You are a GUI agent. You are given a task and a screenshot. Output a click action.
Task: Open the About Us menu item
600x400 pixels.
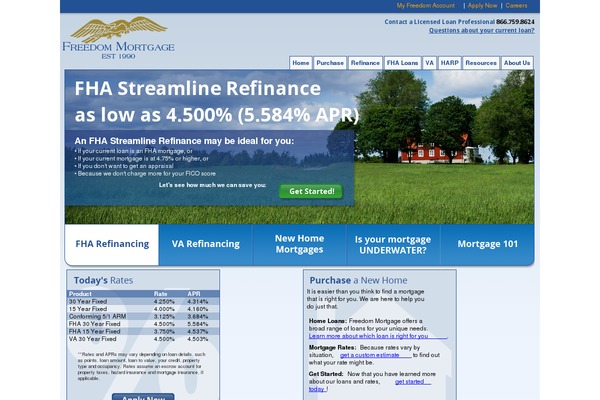click(x=517, y=63)
